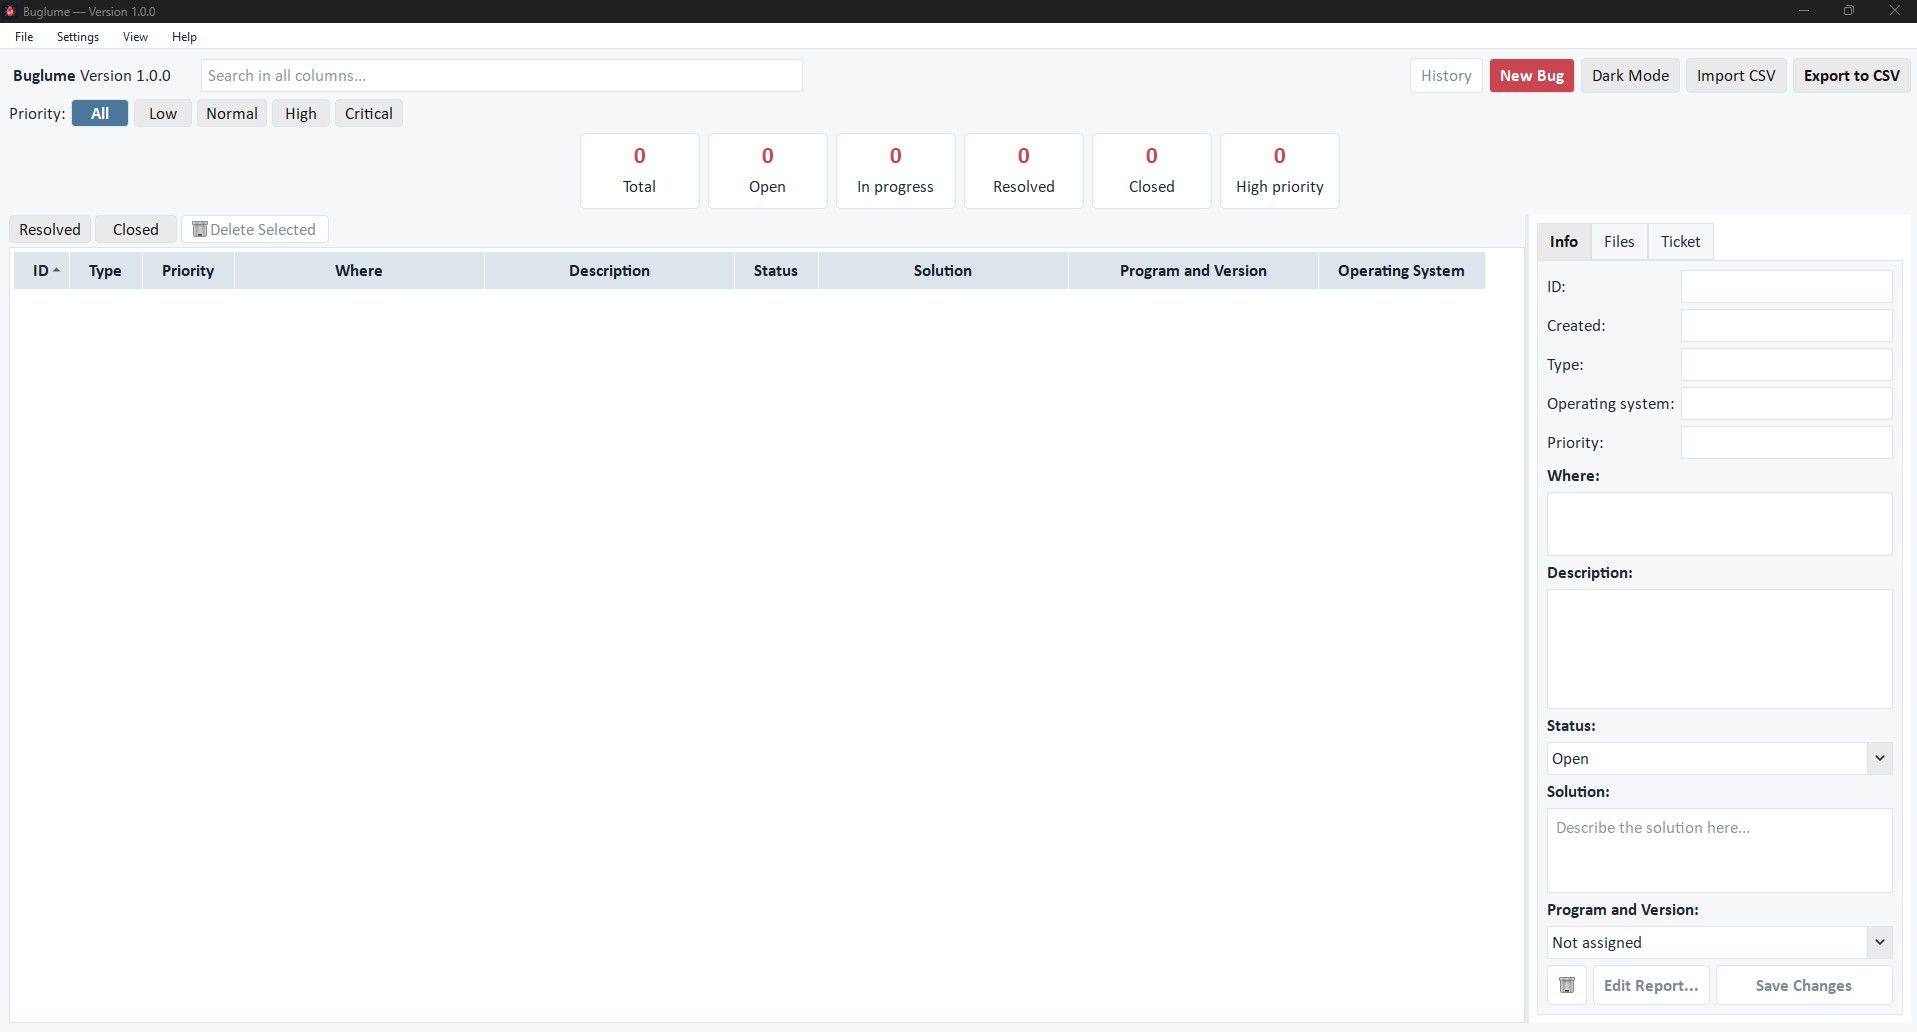Viewport: 1917px width, 1032px height.
Task: Select the All priority filter
Action: pos(100,113)
